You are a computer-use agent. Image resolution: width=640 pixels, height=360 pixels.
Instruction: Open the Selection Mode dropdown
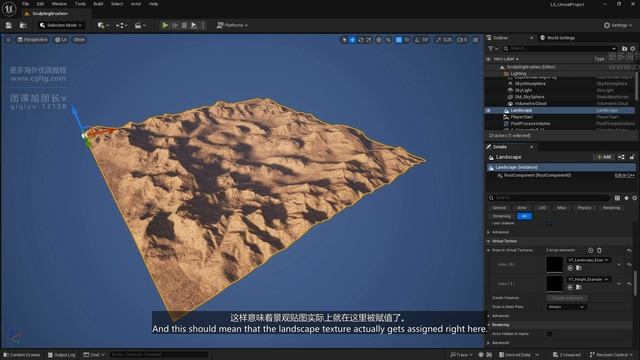pos(61,25)
